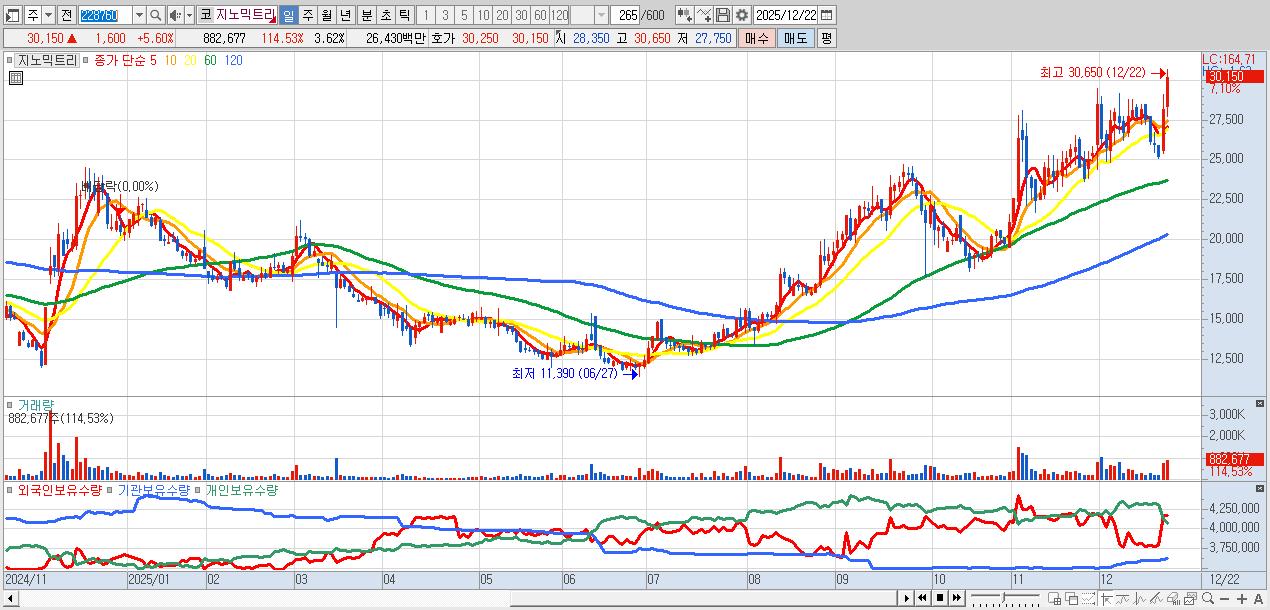Choose the 5 interval button

point(464,15)
